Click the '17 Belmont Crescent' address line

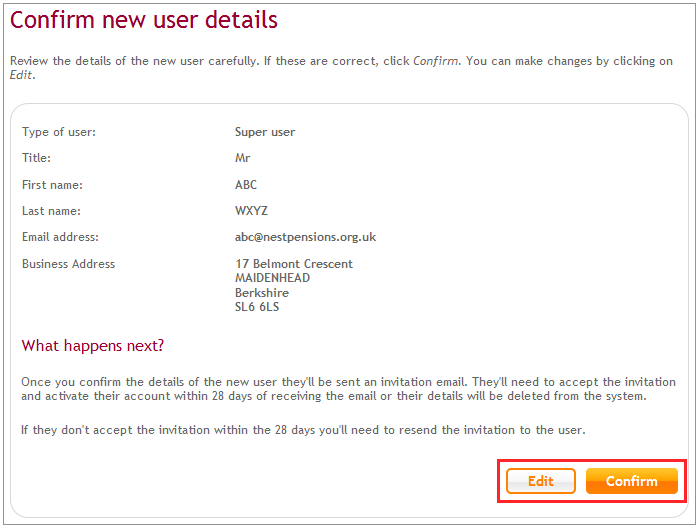(293, 264)
